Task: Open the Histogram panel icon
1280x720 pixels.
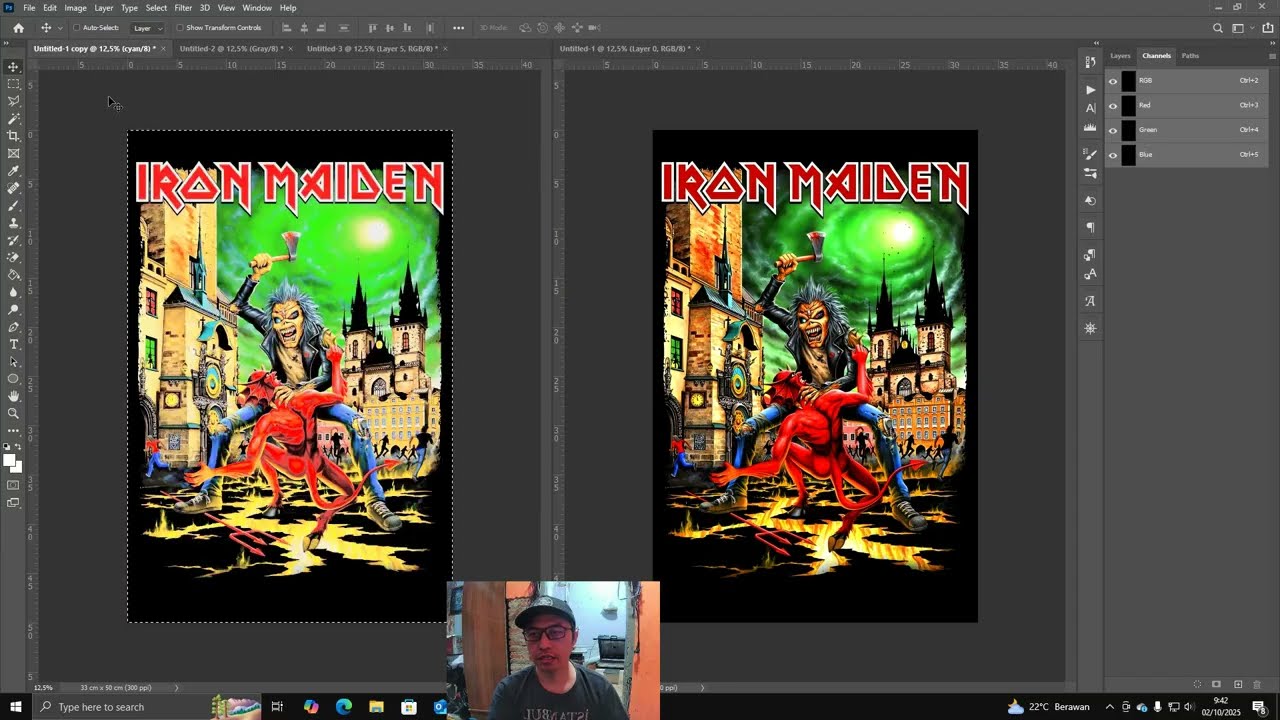Action: coord(1090,128)
